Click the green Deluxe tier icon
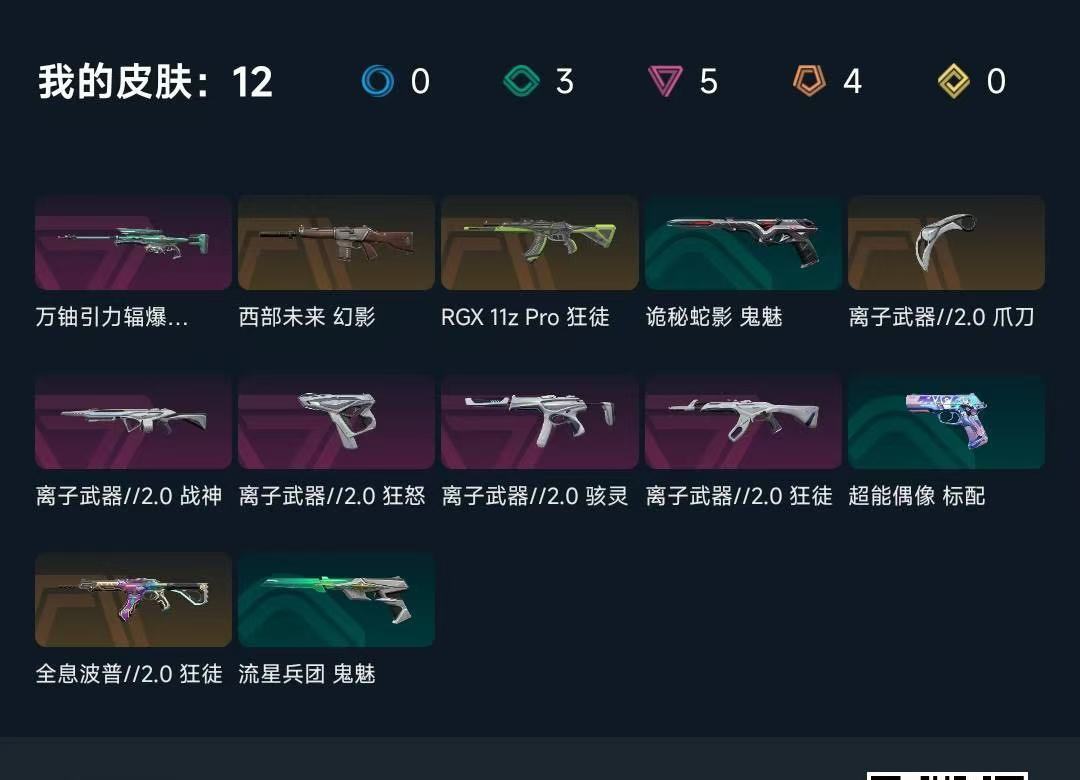The width and height of the screenshot is (1080, 780). [521, 81]
